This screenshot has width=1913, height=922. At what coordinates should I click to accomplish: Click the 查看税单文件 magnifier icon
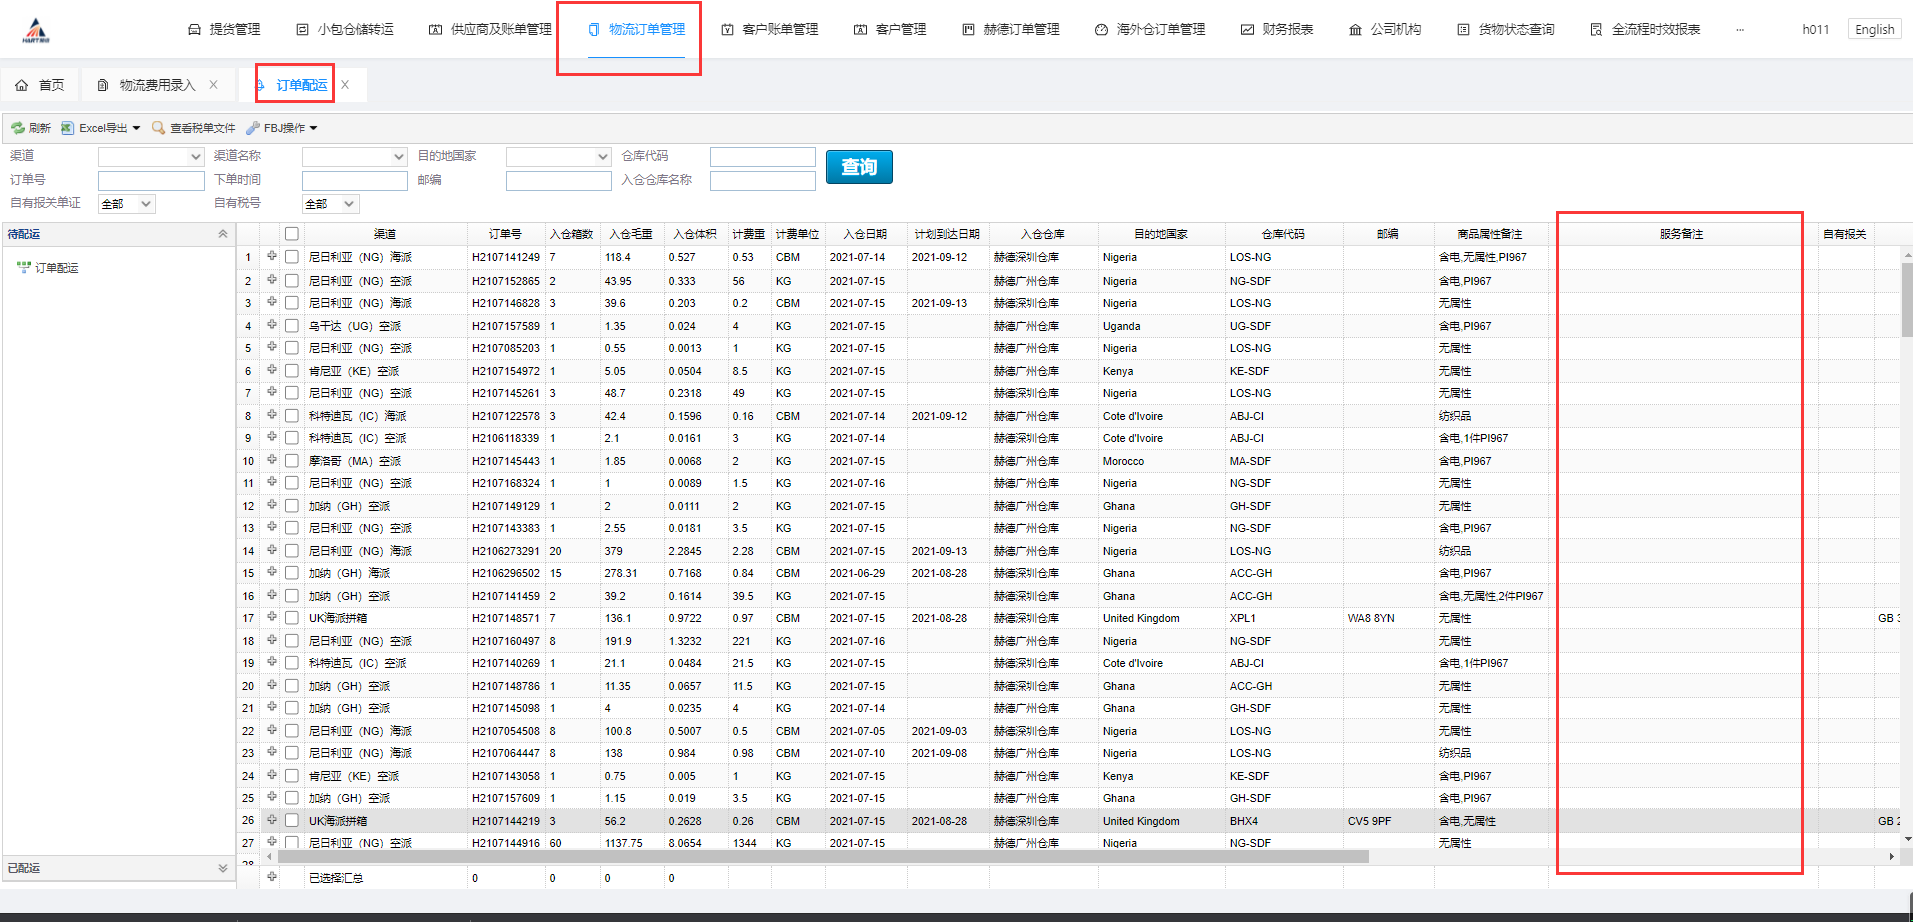158,128
